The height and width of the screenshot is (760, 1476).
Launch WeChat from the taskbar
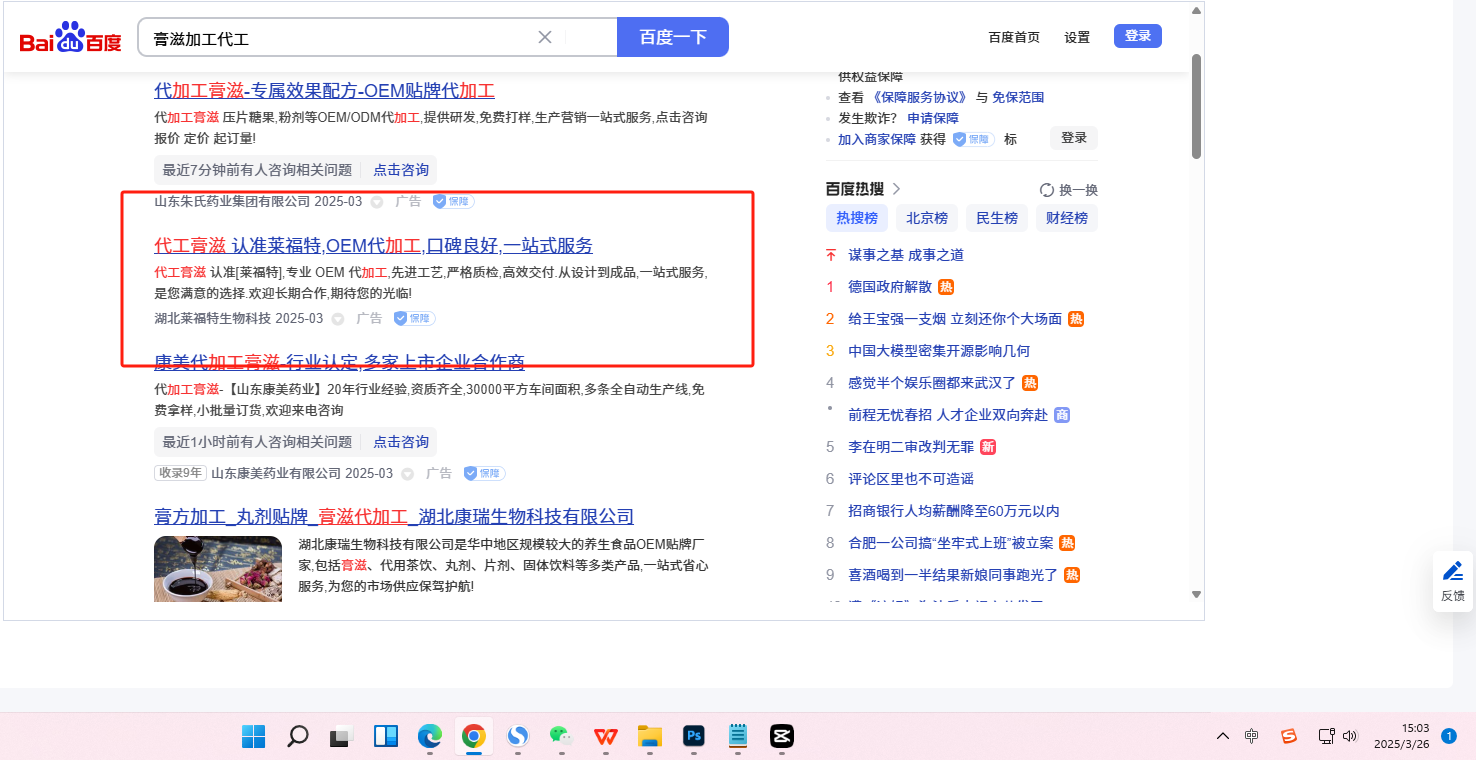pos(560,737)
